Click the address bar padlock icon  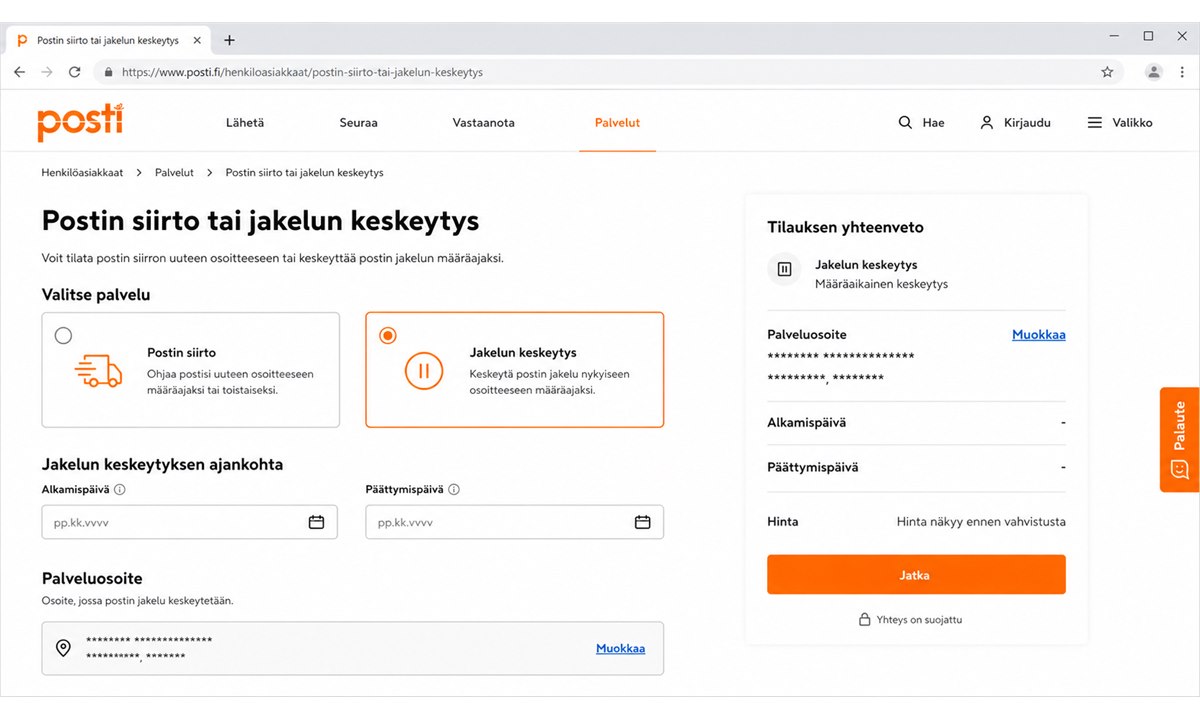(108, 72)
